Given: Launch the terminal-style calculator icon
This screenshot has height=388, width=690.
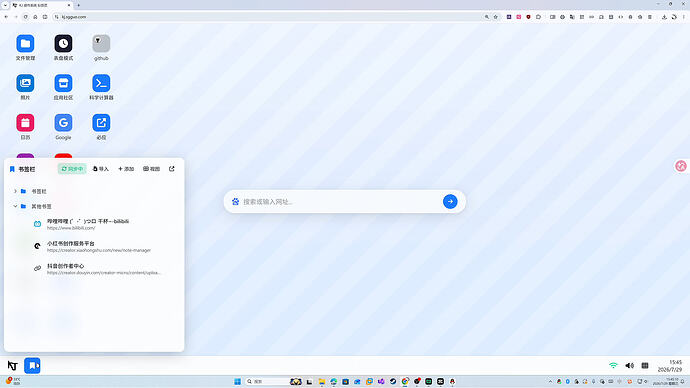Looking at the screenshot, I should 101,83.
